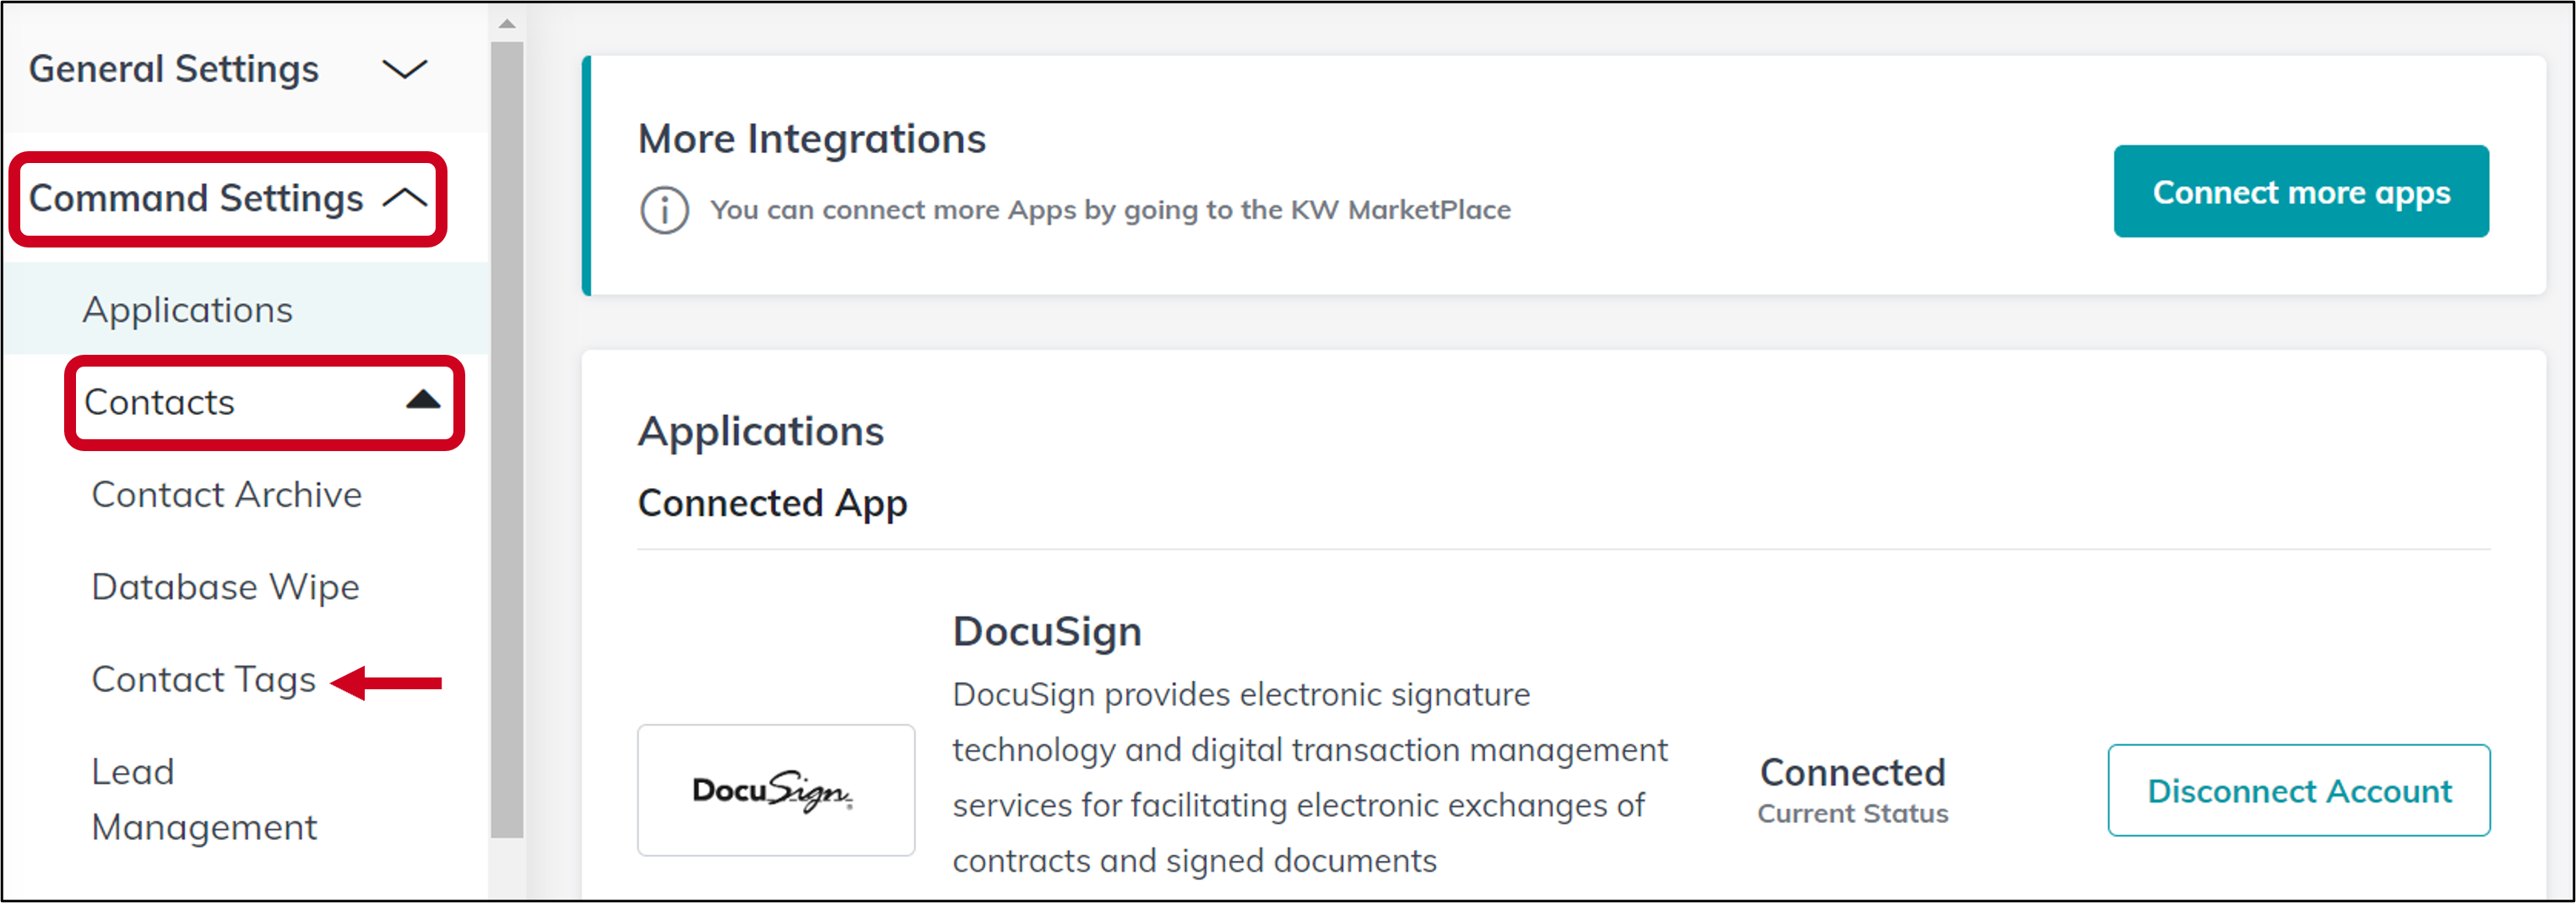Select the Command Settings heading
The image size is (2576, 903).
tap(196, 198)
